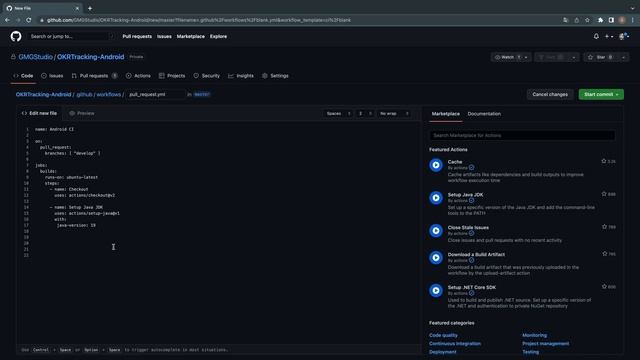Open the notifications bell
This screenshot has height=360, width=640.
tap(596, 36)
